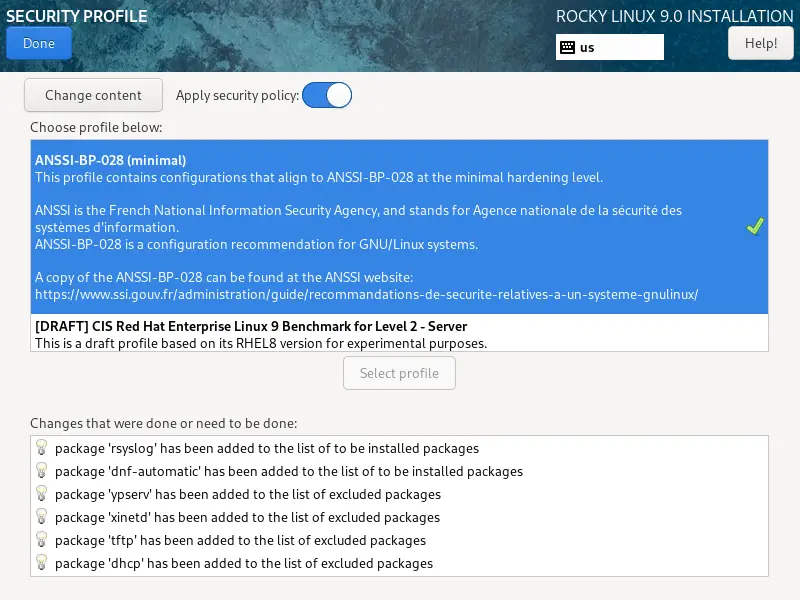Click the blue Done button
Image resolution: width=800 pixels, height=600 pixels.
(39, 43)
